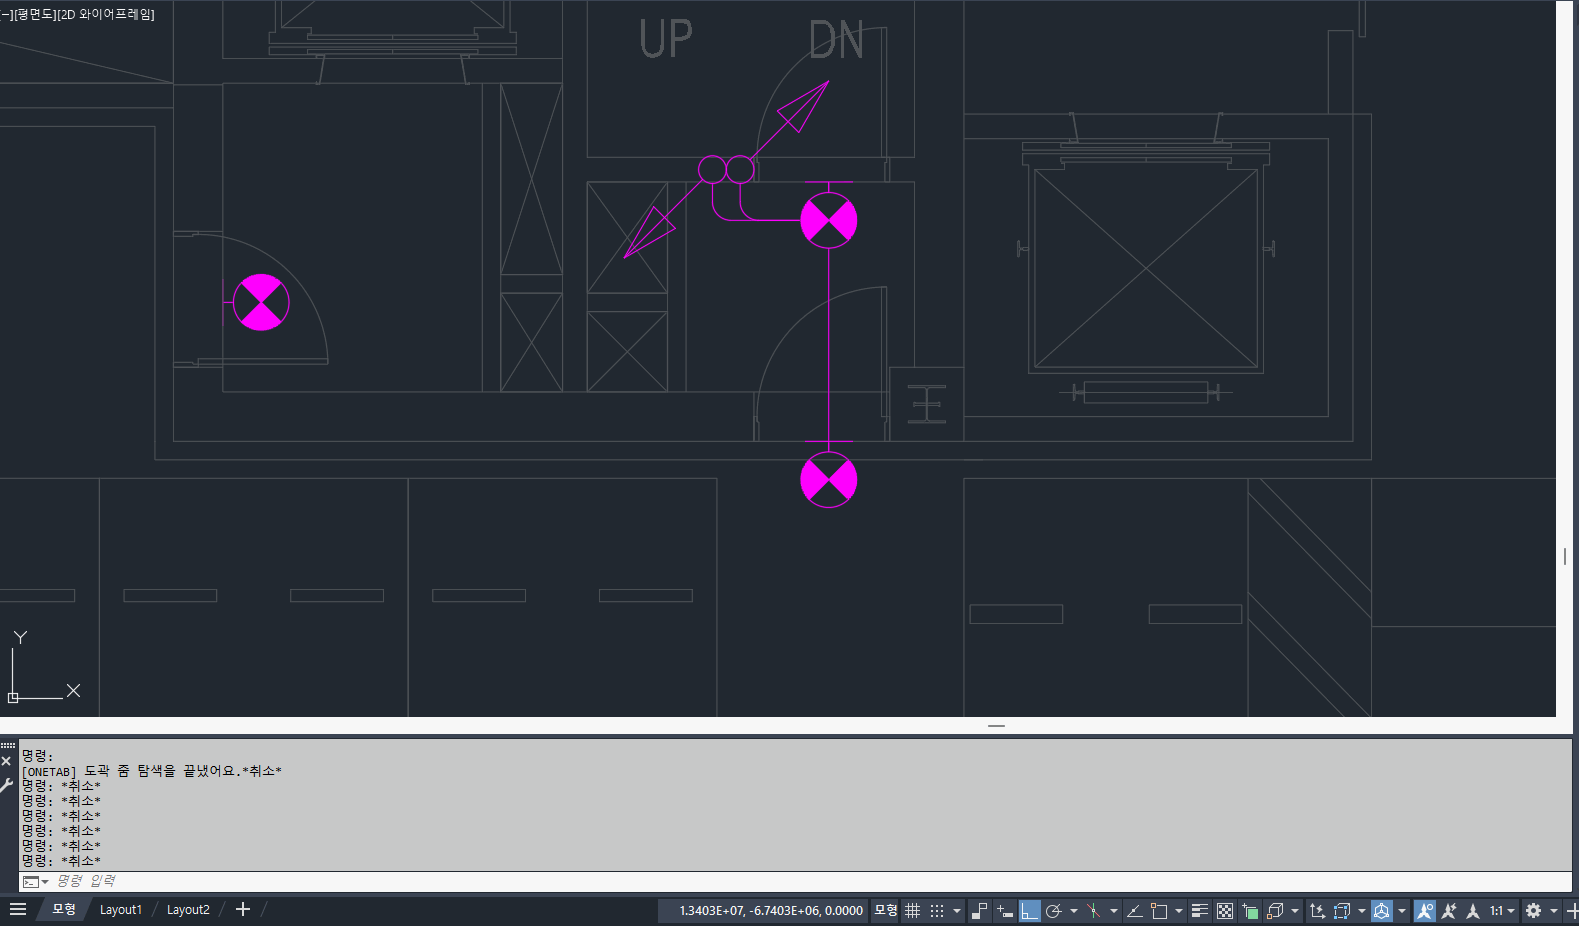This screenshot has width=1579, height=926.
Task: Expand the snap mode settings dropdown
Action: (x=957, y=910)
